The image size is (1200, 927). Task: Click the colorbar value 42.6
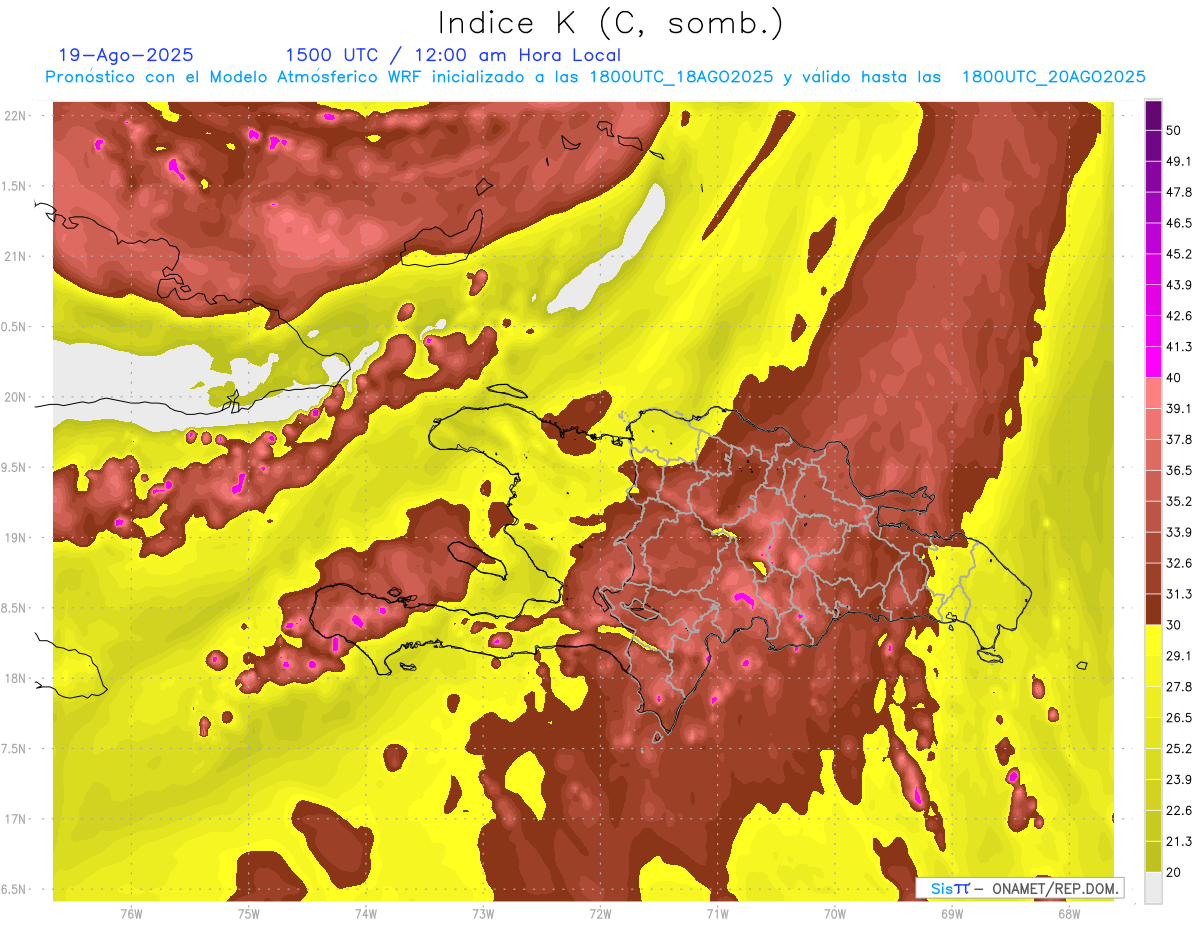1179,316
